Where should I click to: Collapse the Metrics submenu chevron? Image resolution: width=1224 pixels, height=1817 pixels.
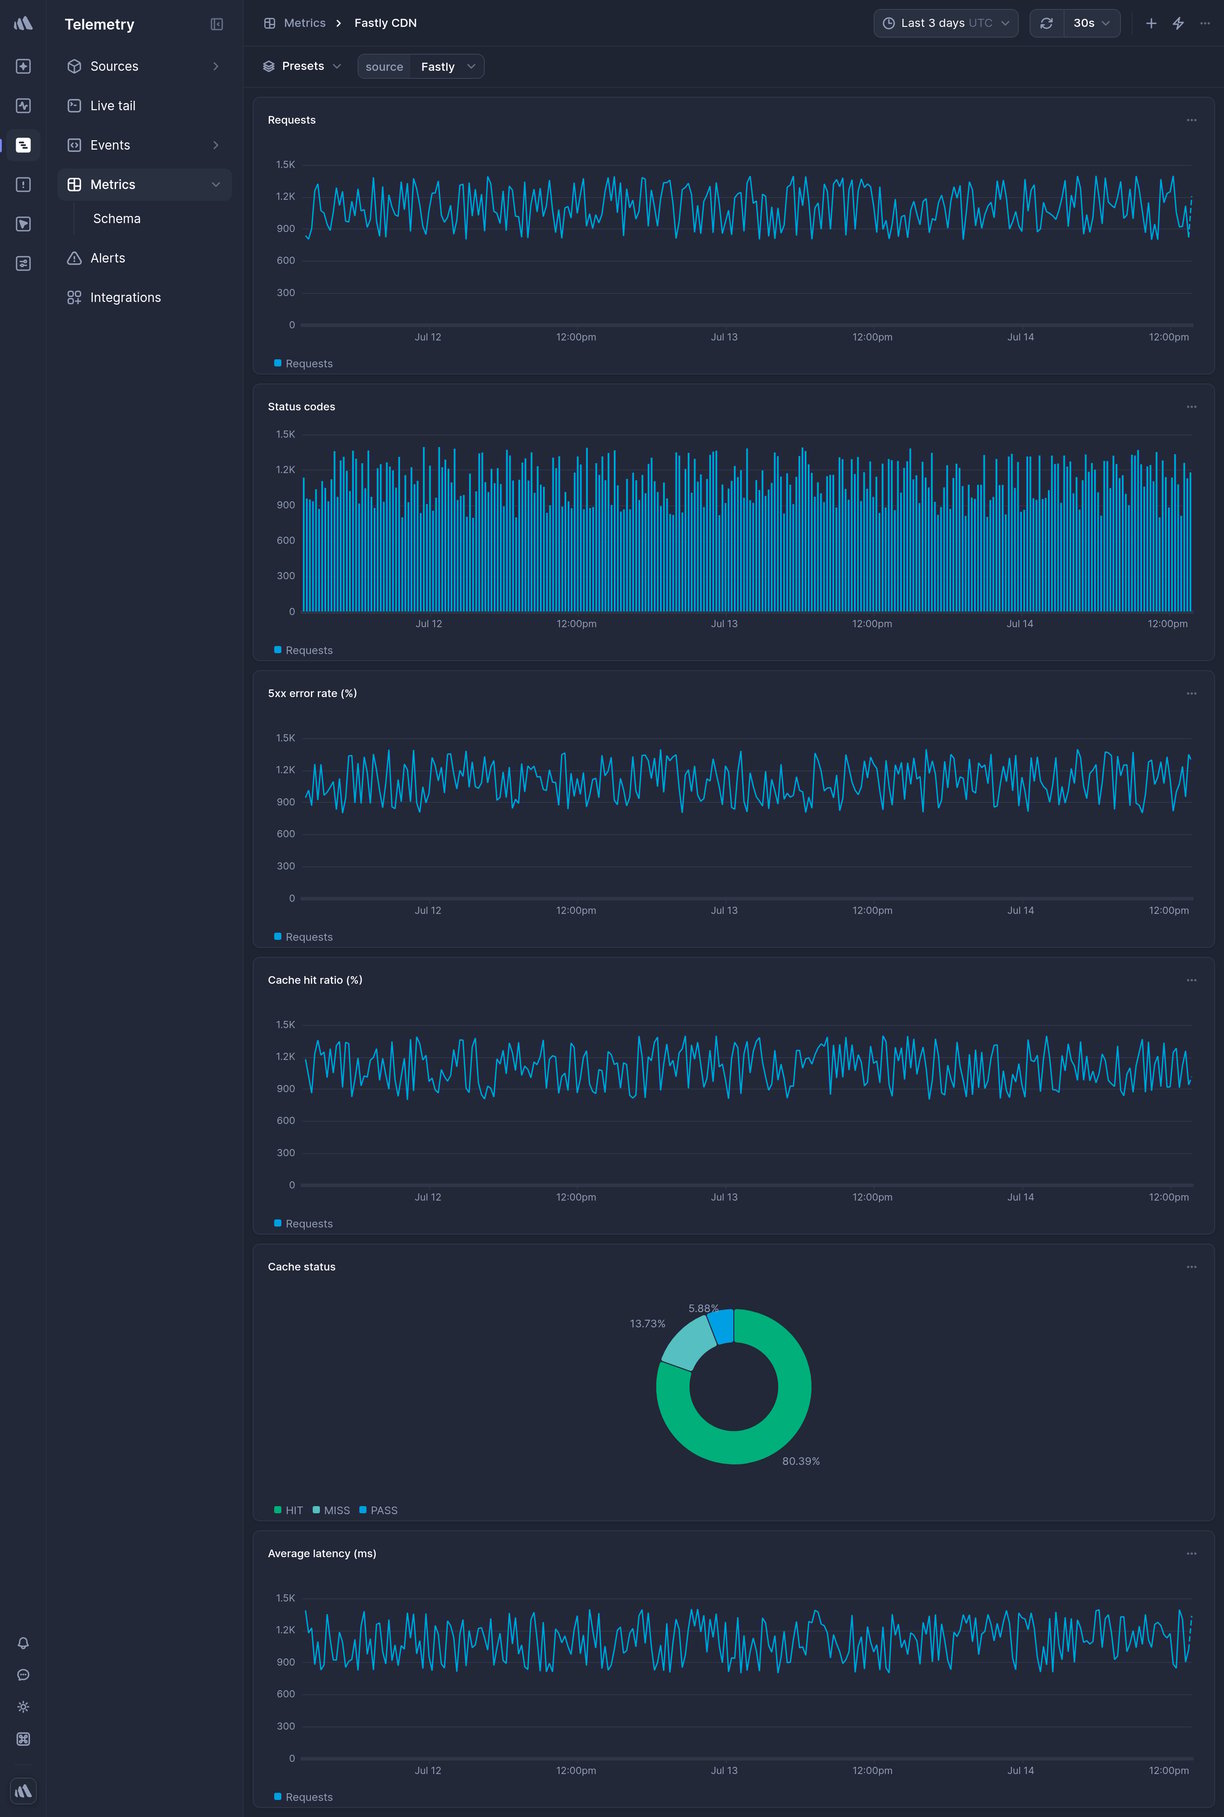click(x=215, y=184)
